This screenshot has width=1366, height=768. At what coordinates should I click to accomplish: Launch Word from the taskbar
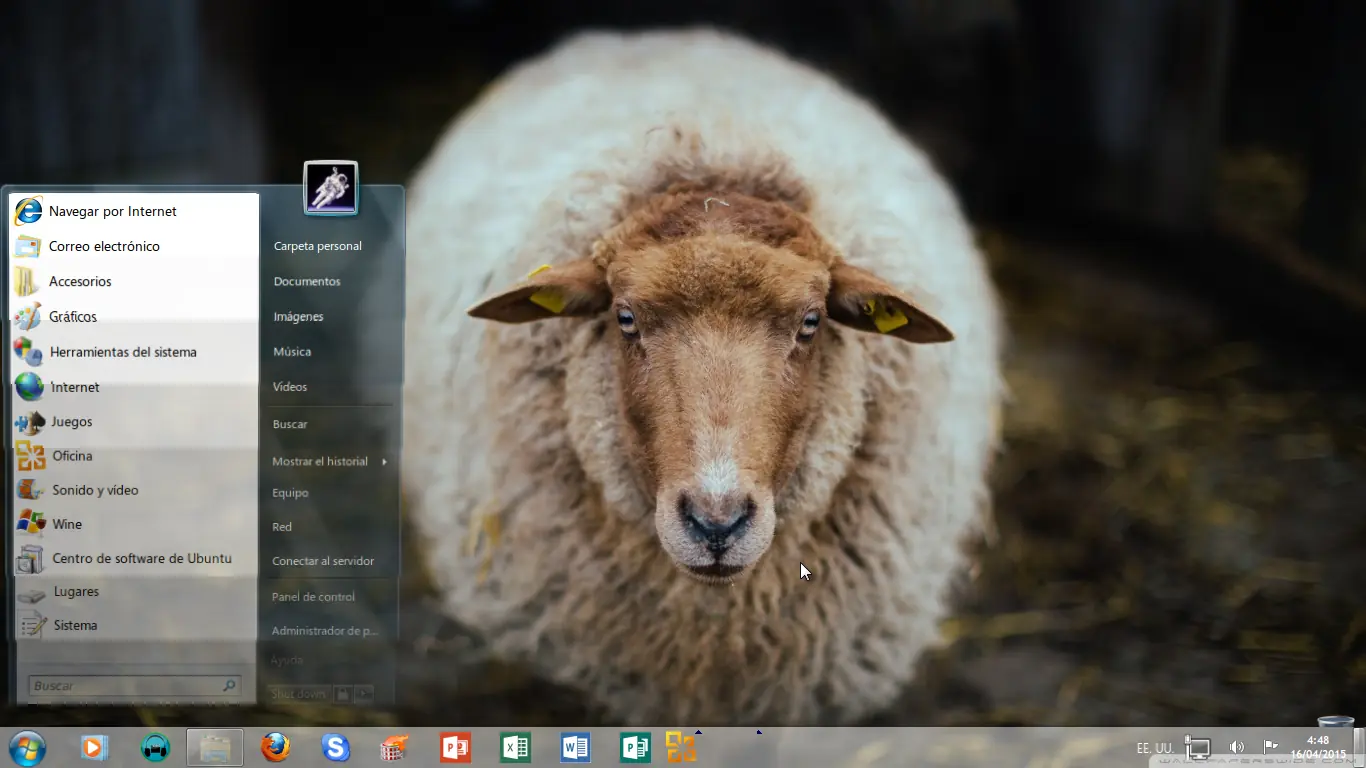[x=575, y=748]
